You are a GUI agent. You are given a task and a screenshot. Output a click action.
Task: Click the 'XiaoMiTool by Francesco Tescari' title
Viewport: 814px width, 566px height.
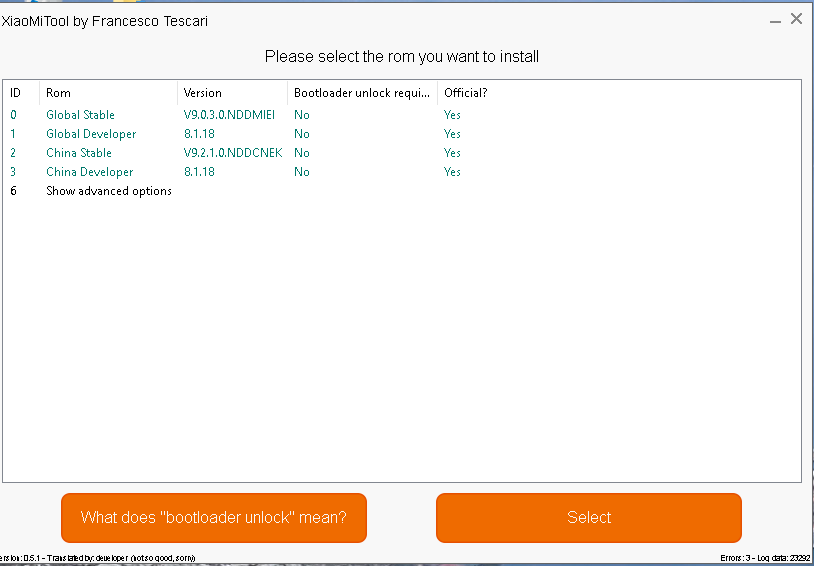coord(104,21)
